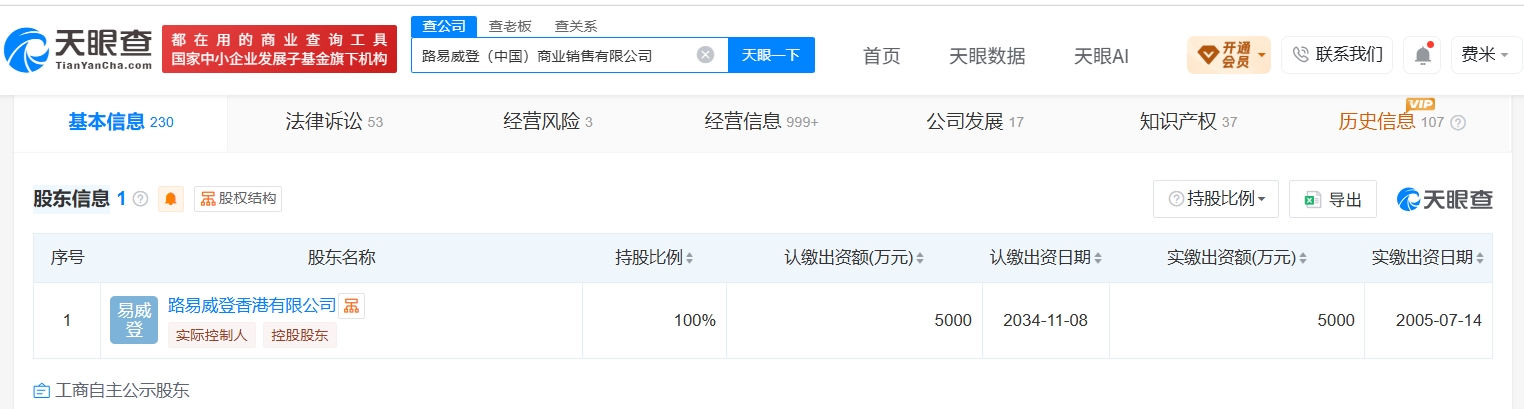Click the notification bell in header
This screenshot has width=1524, height=409.
coord(1421,55)
